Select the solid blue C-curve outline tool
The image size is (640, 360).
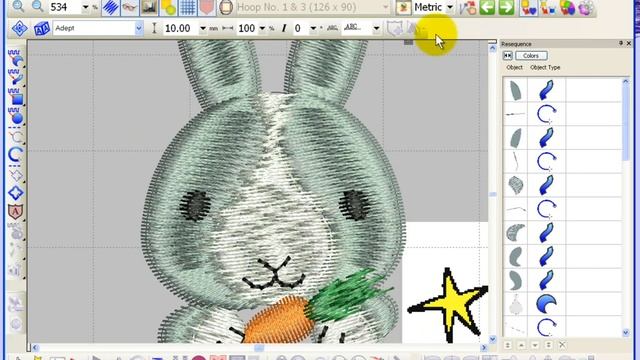click(x=16, y=155)
